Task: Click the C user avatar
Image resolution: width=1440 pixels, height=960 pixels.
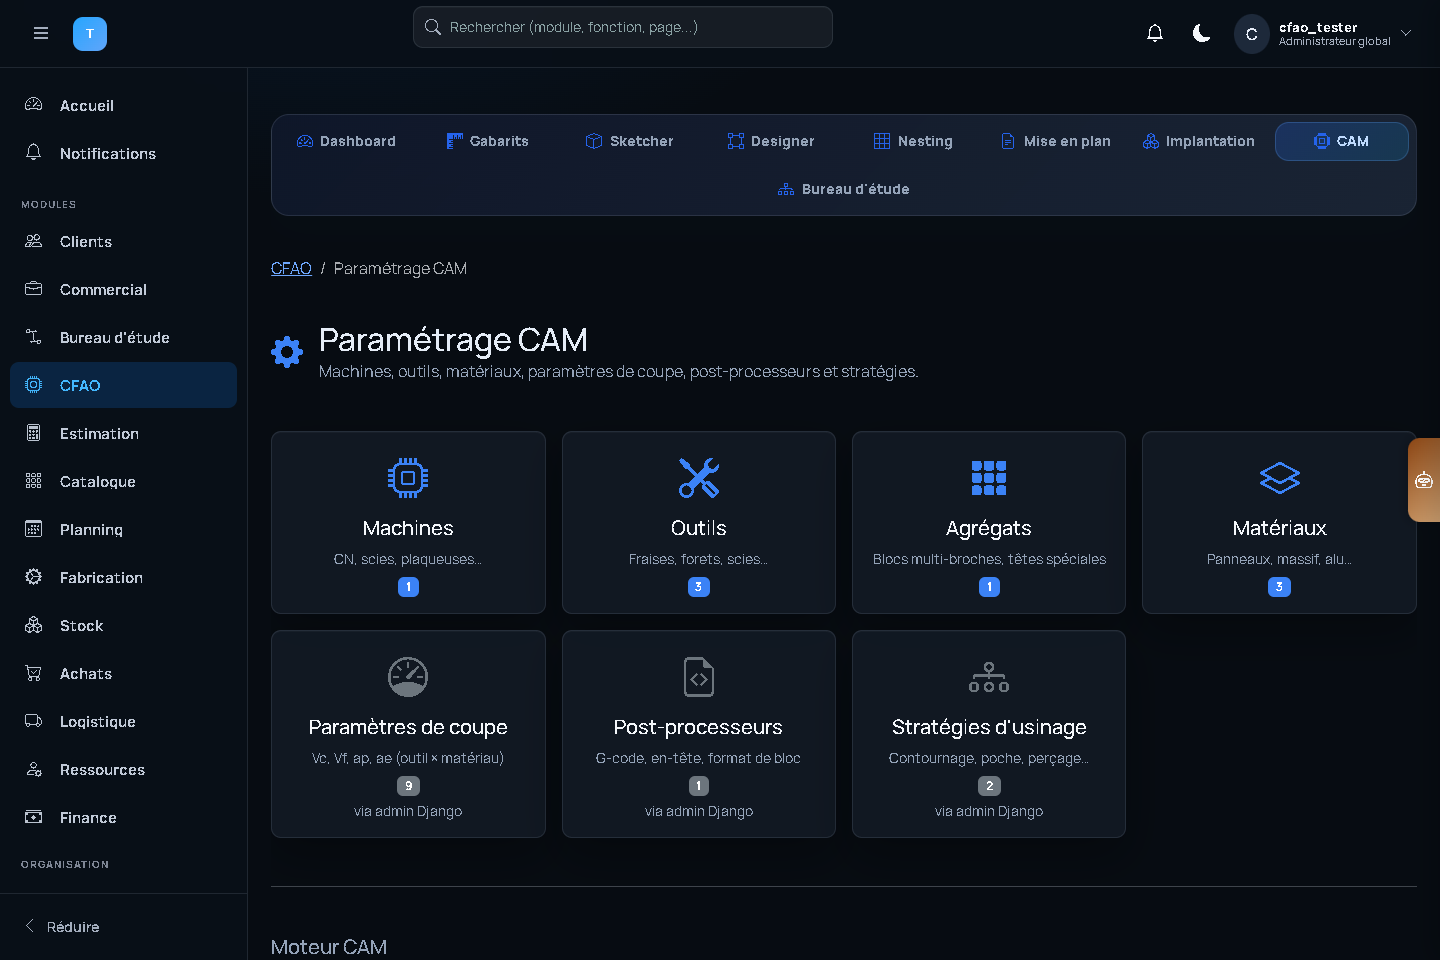Action: (x=1251, y=34)
